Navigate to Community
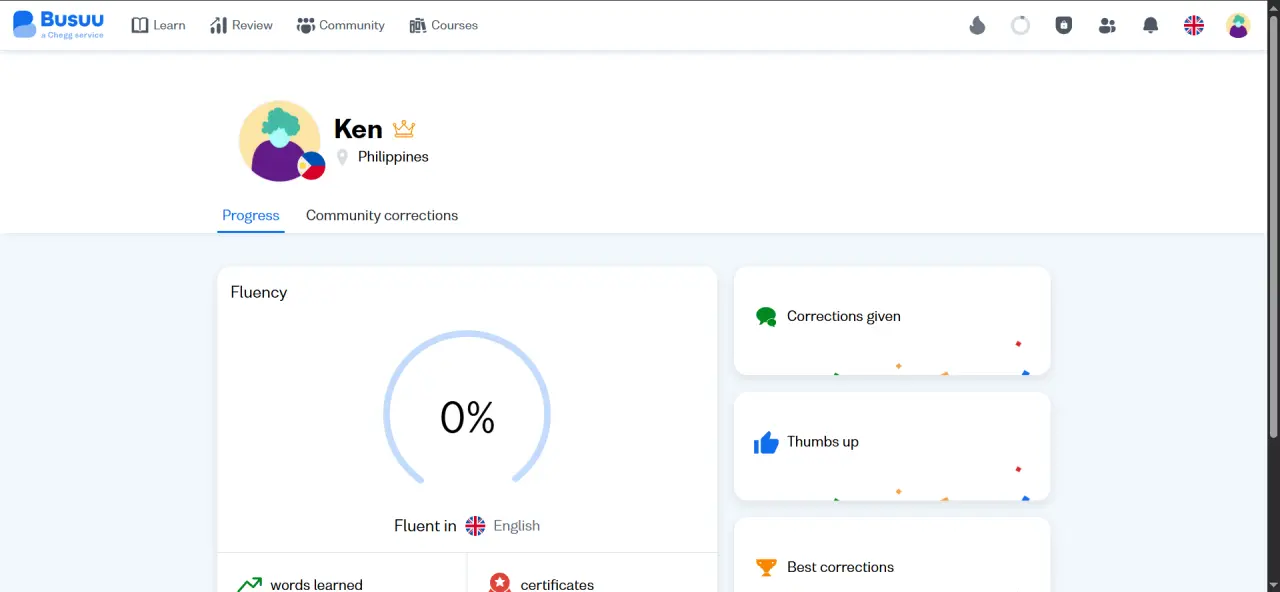1280x592 pixels. click(341, 25)
